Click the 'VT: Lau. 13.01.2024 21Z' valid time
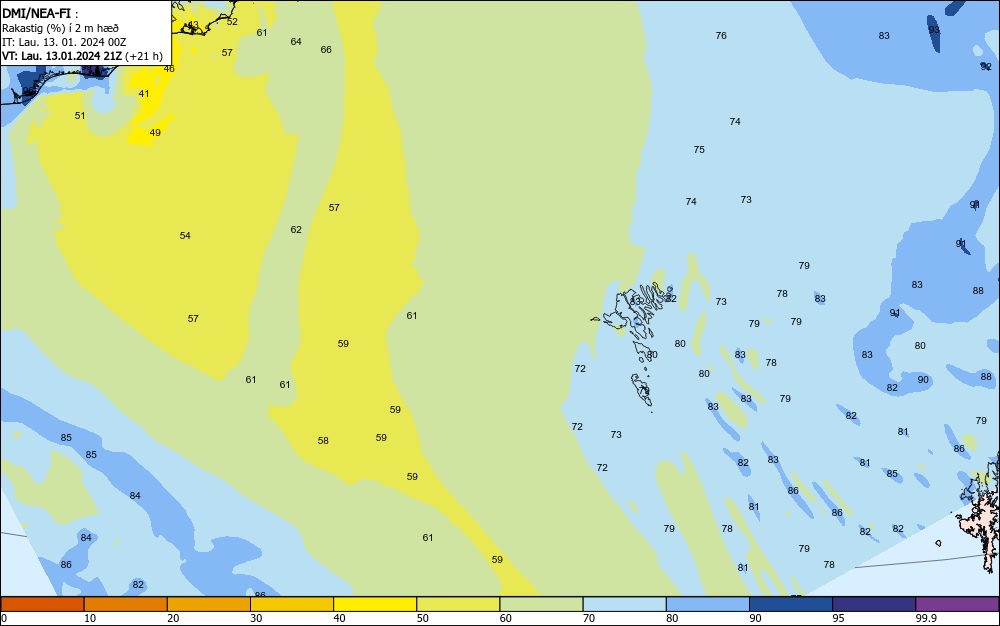This screenshot has height=626, width=1000. coord(62,56)
